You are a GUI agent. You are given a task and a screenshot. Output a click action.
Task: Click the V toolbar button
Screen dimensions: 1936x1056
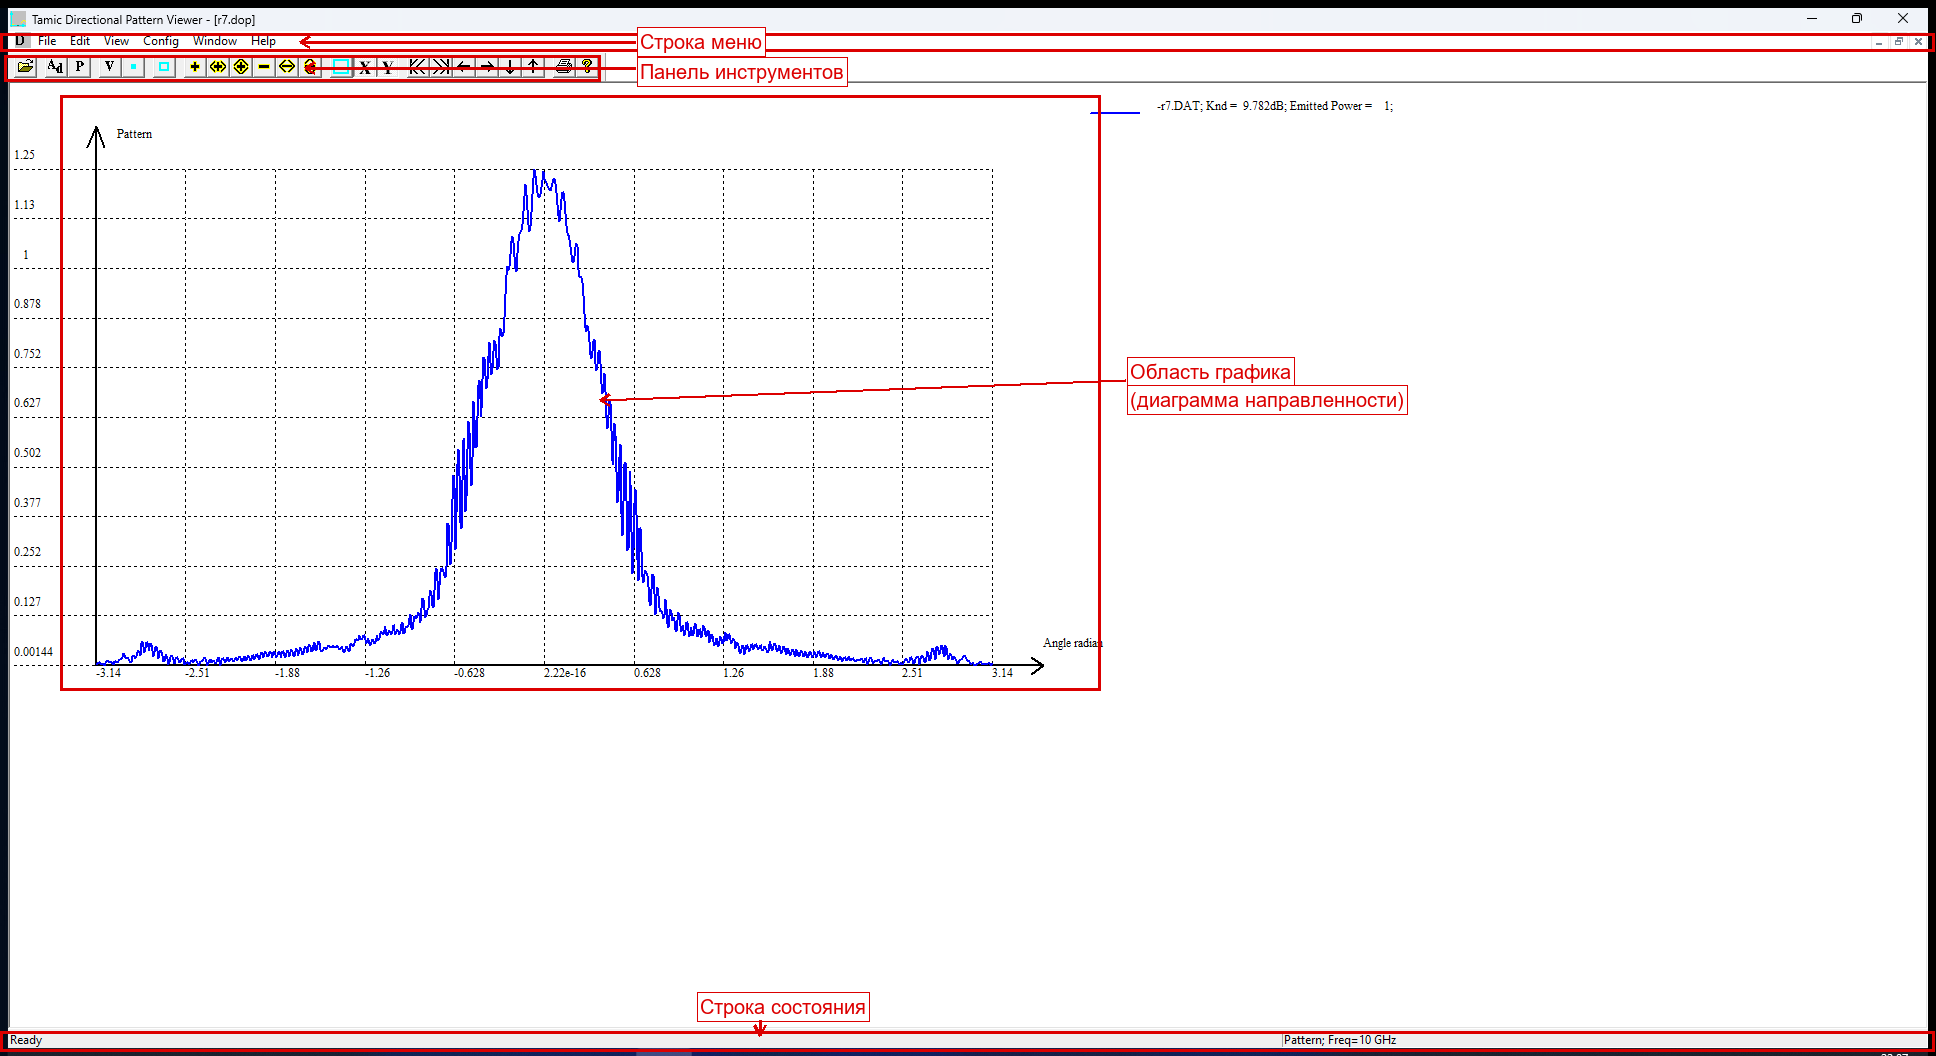click(x=109, y=67)
